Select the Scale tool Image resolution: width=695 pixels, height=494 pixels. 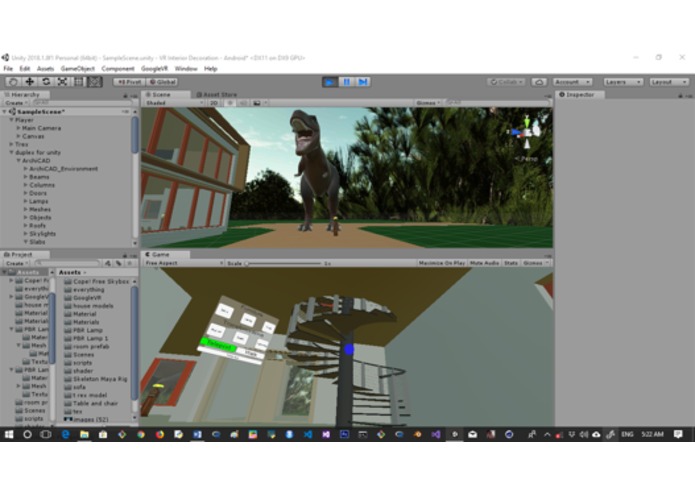pos(62,82)
